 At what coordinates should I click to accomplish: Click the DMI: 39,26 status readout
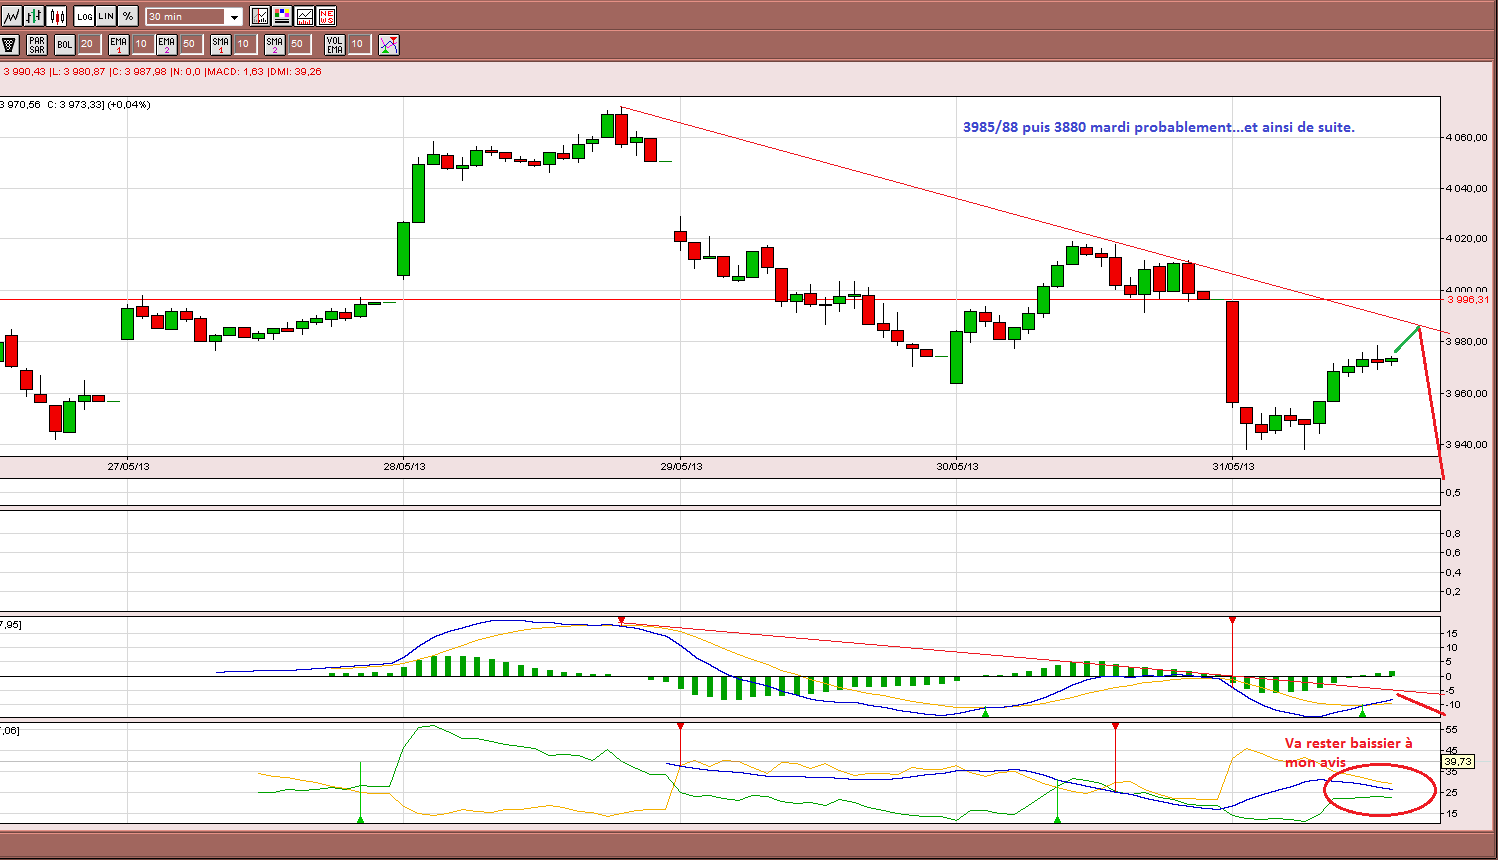(295, 72)
